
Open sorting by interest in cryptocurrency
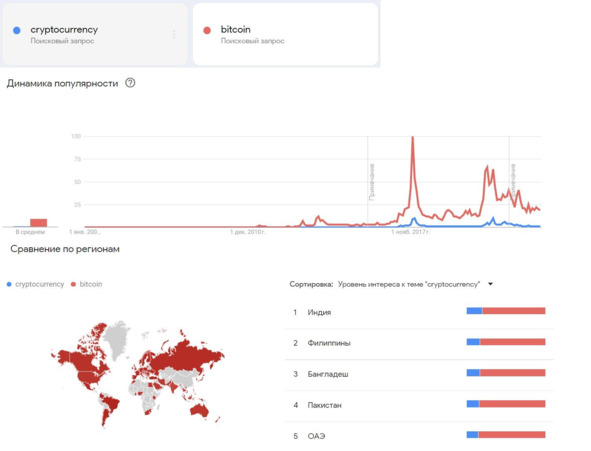click(409, 284)
